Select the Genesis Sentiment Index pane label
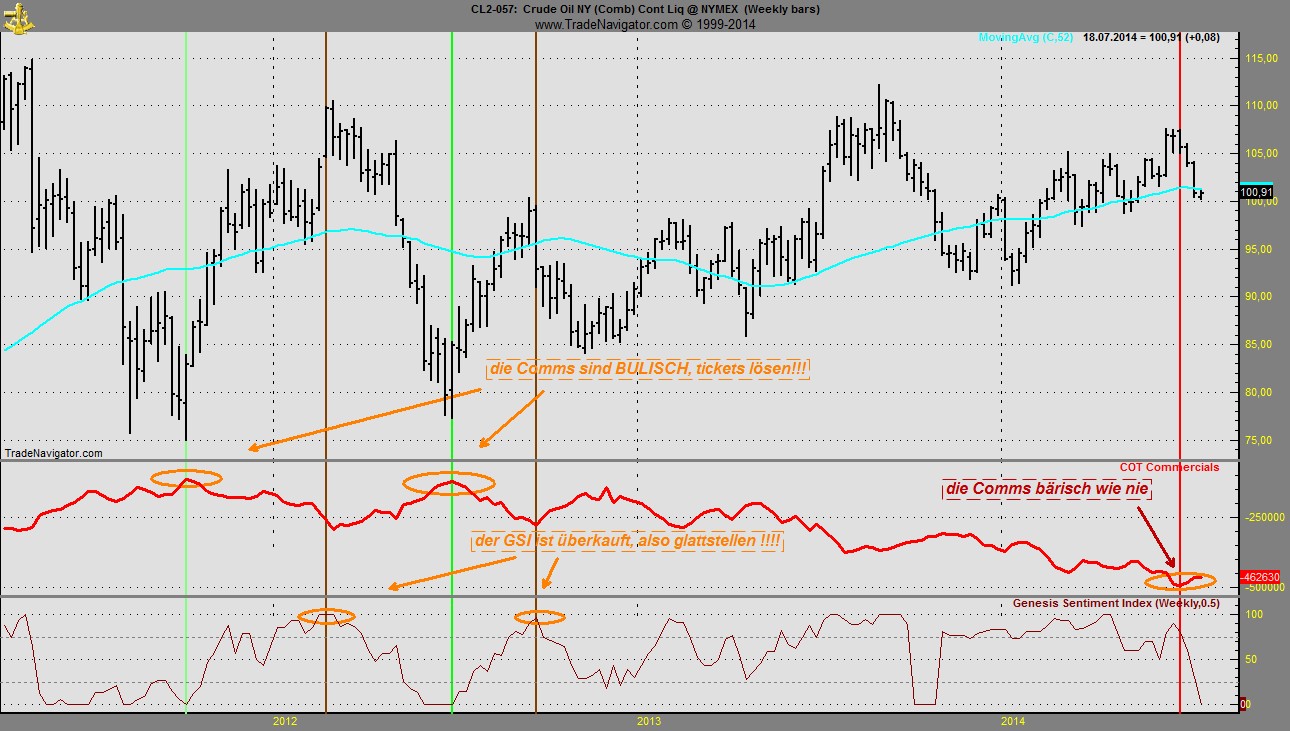The image size is (1290, 731). 1116,603
